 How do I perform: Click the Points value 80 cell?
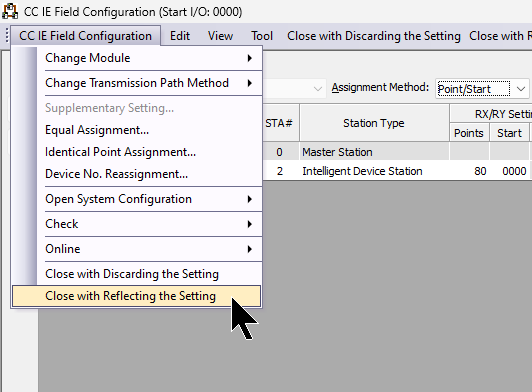click(469, 171)
